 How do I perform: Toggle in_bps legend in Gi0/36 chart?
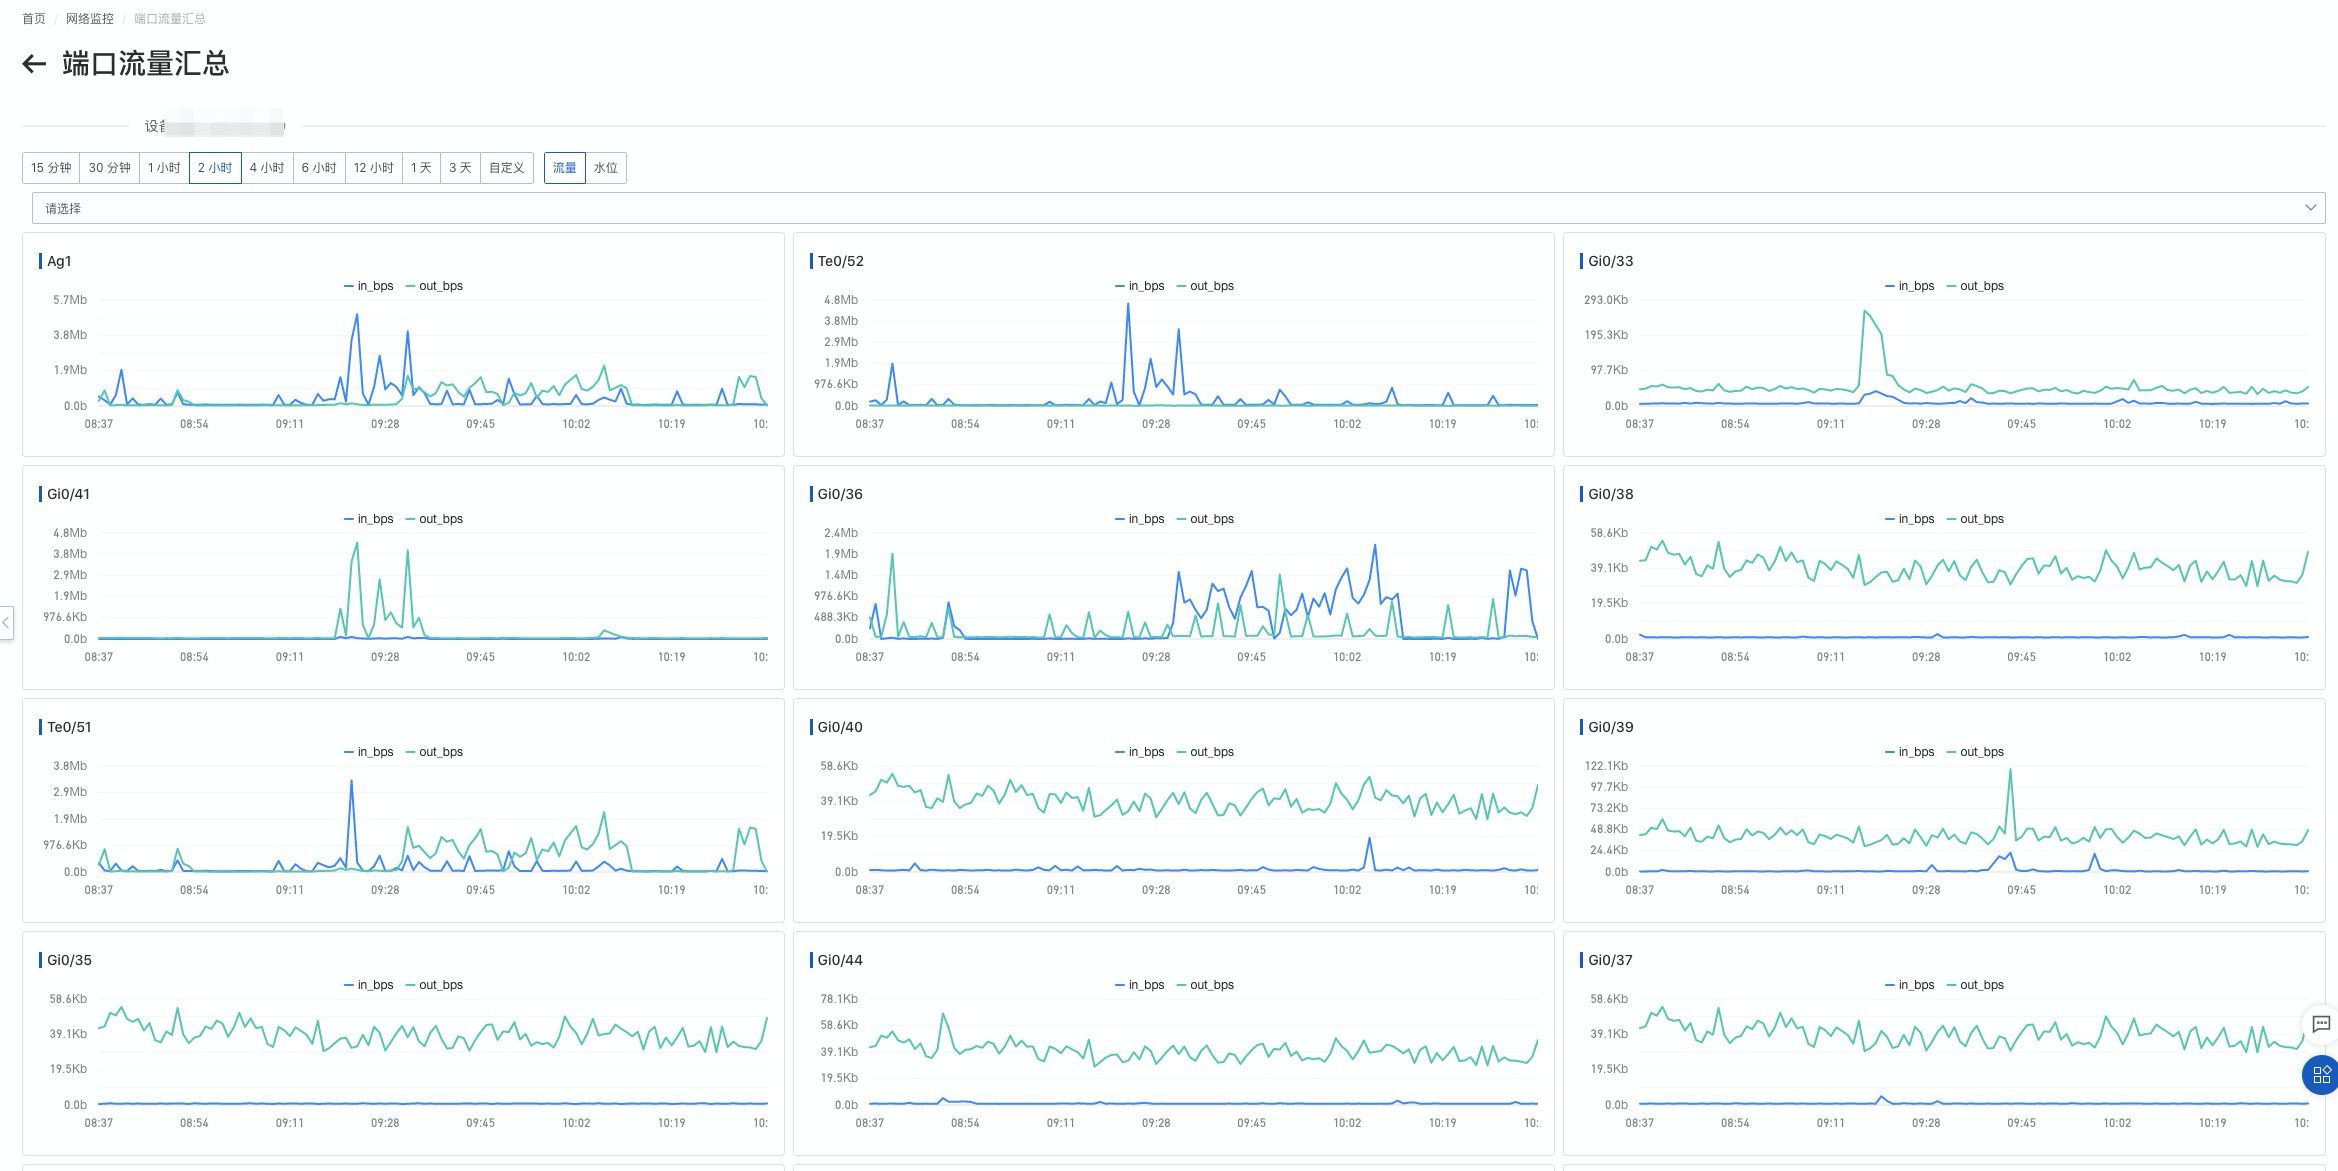coord(1140,519)
